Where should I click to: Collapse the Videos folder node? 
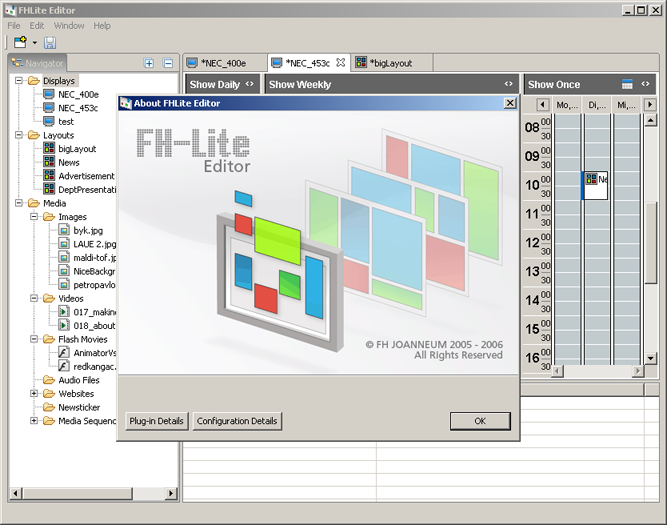(34, 298)
